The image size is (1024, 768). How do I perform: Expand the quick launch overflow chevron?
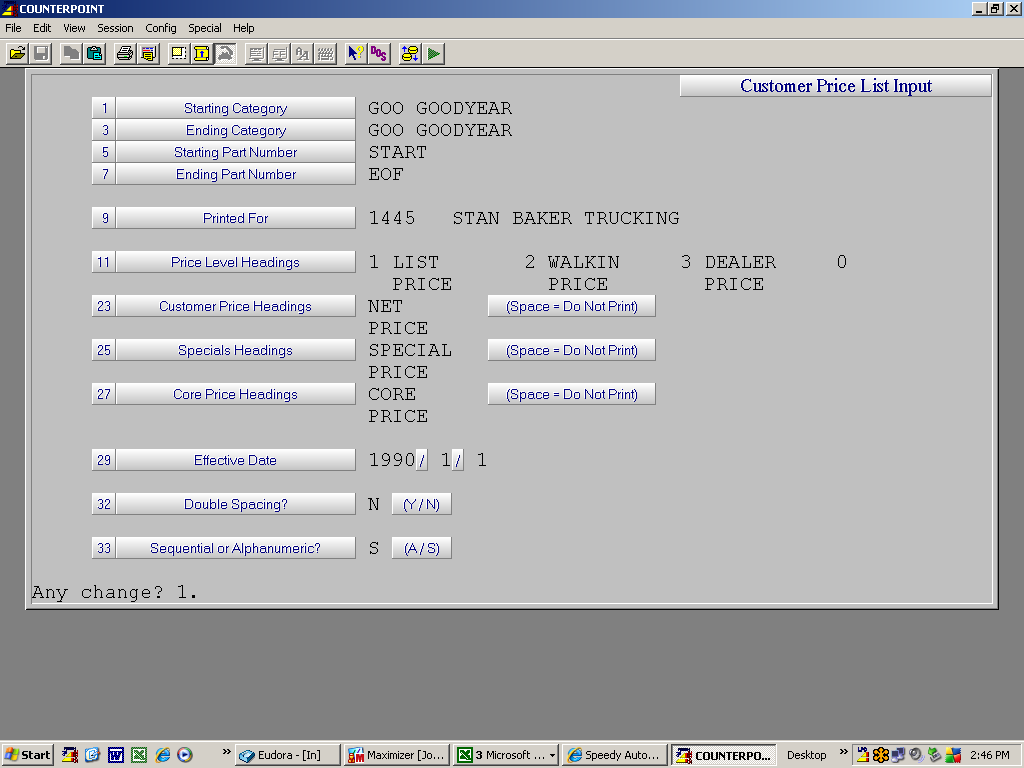pos(227,752)
